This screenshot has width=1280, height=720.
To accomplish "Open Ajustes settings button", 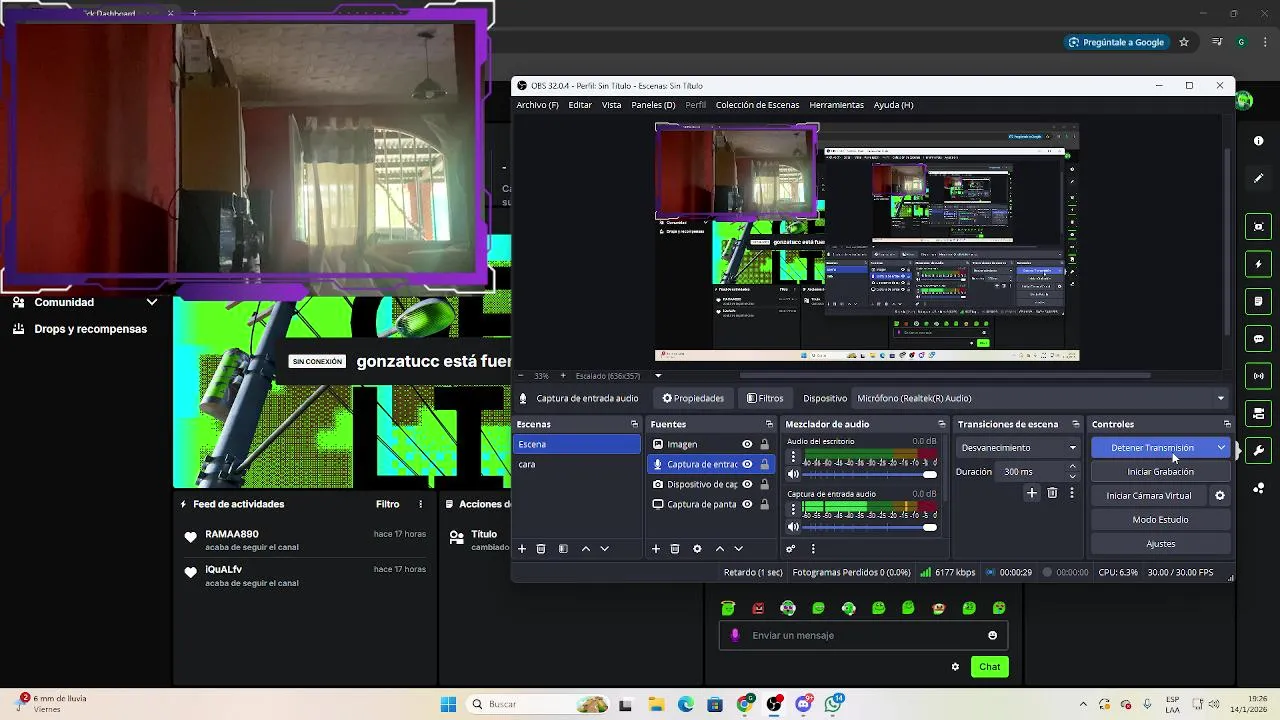I will [1160, 544].
